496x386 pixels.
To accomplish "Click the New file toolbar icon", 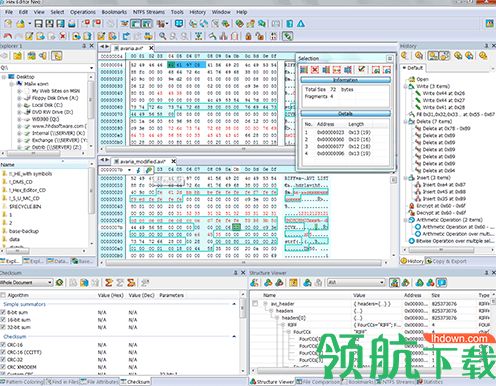I will [x=8, y=23].
